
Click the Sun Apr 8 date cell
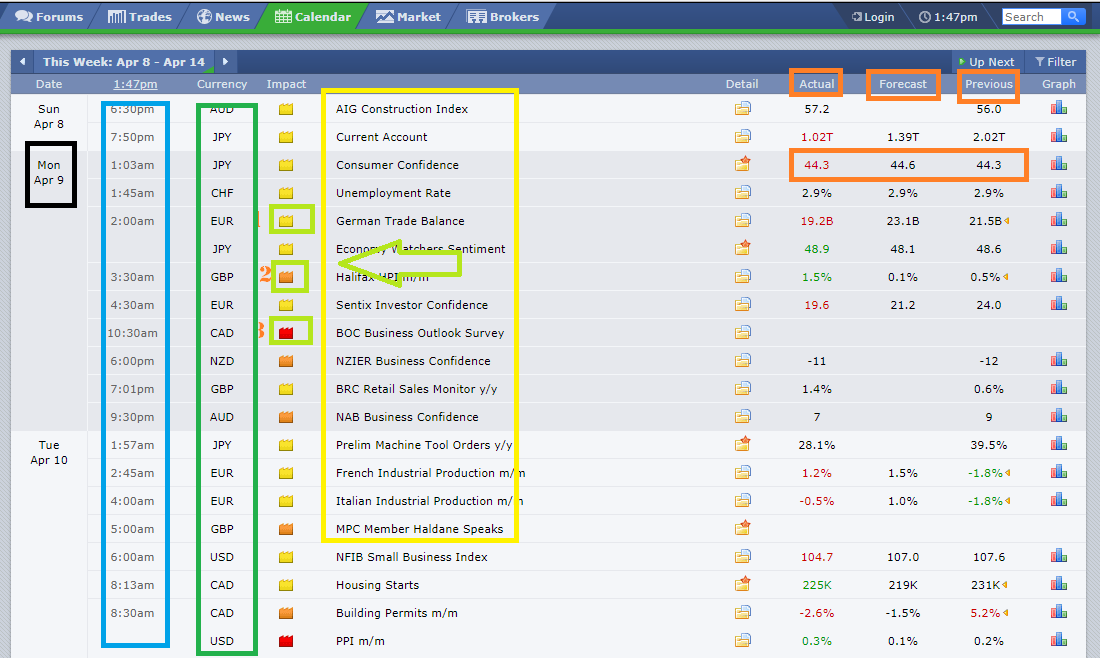coord(49,116)
